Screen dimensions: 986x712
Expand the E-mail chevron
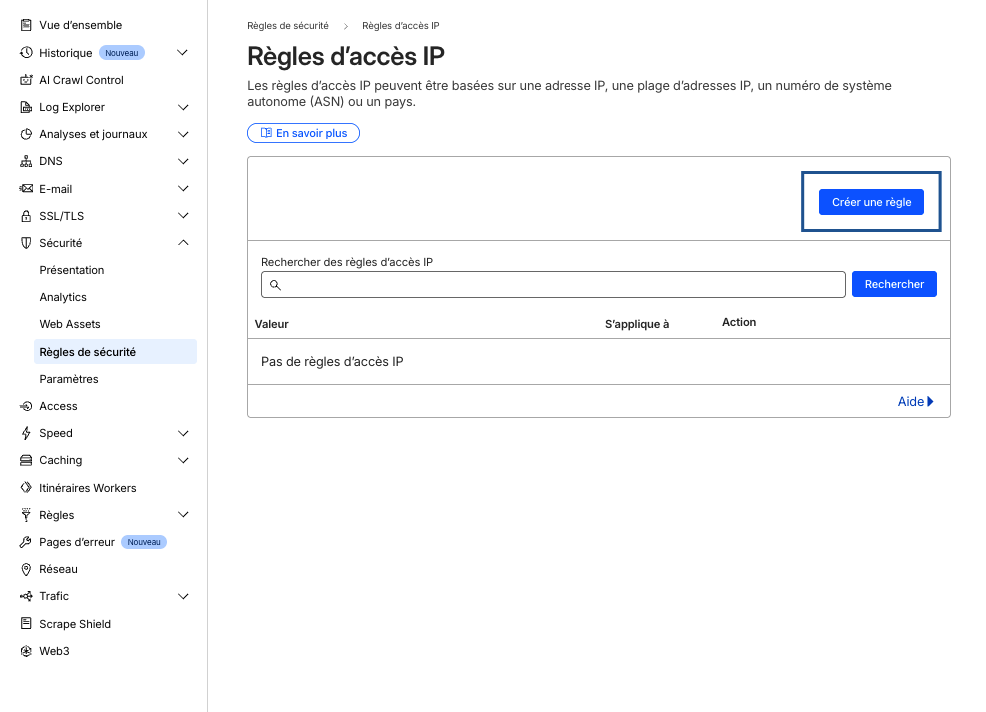(183, 189)
